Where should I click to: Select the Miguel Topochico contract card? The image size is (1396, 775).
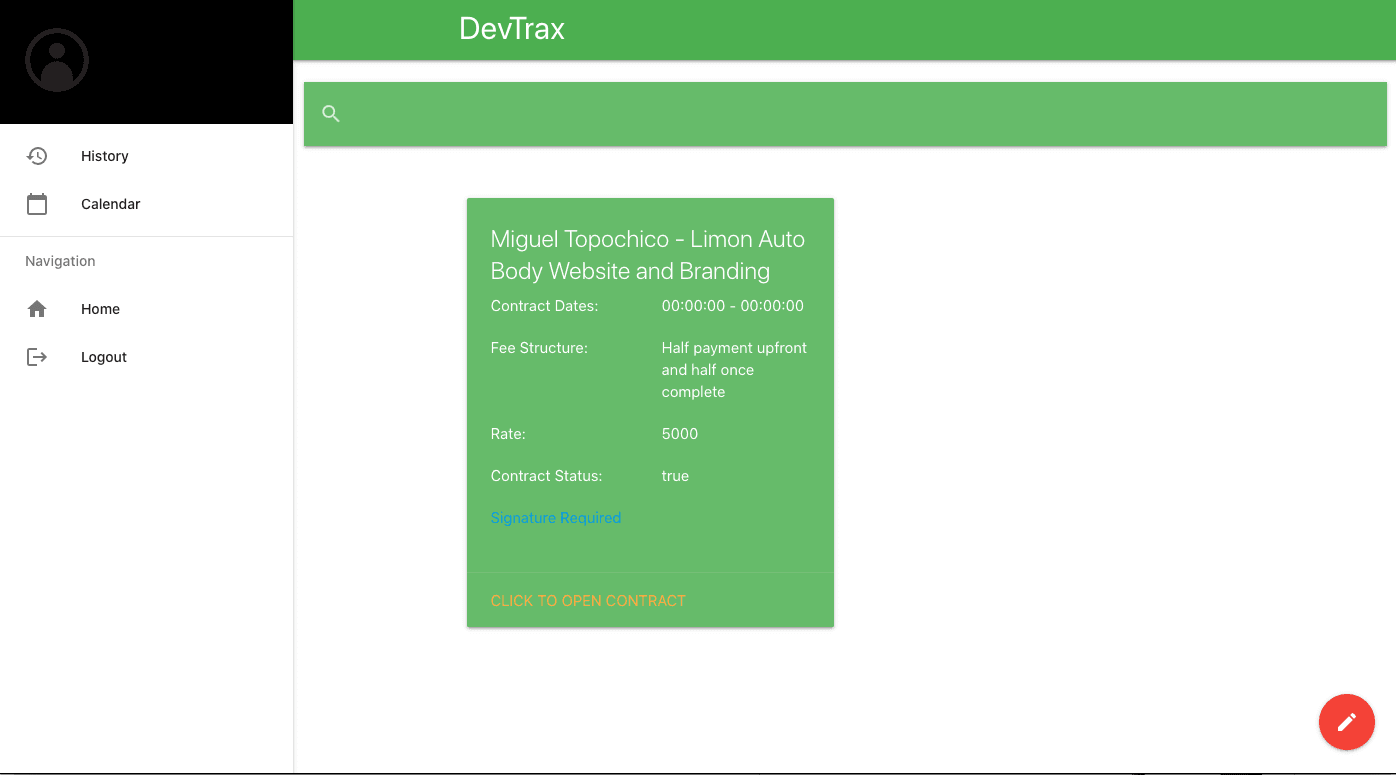[x=650, y=410]
